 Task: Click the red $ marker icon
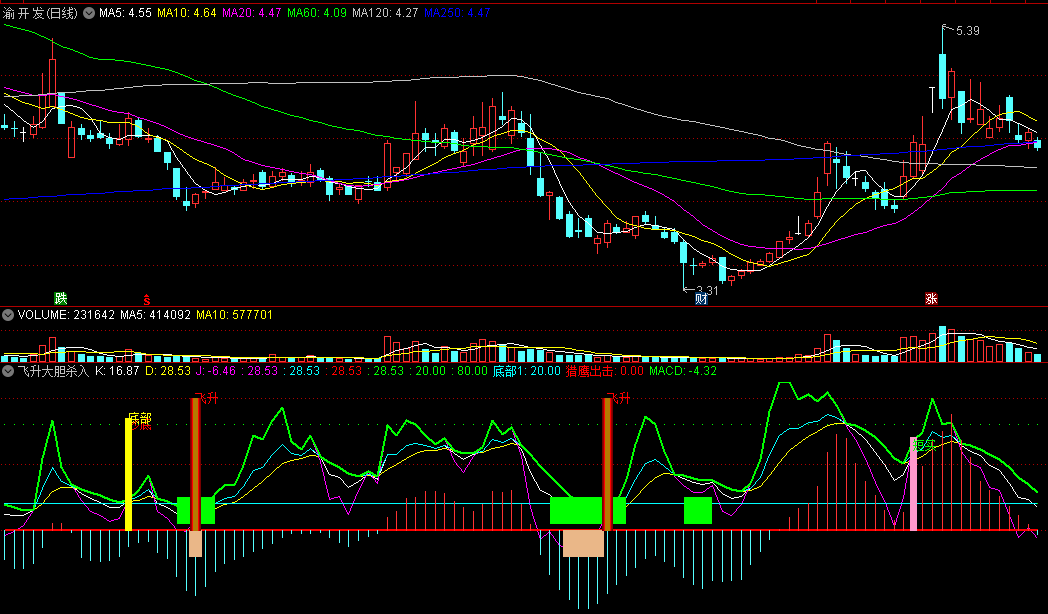147,300
